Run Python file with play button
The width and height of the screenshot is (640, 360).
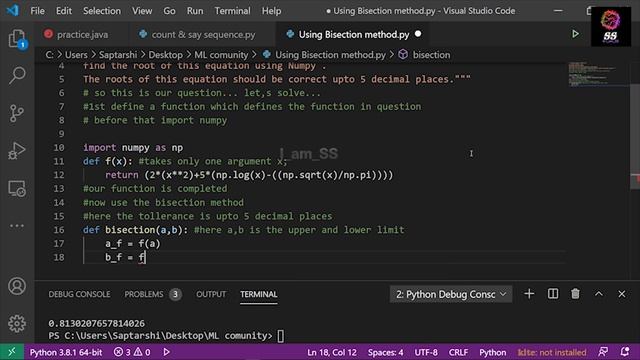pos(575,34)
